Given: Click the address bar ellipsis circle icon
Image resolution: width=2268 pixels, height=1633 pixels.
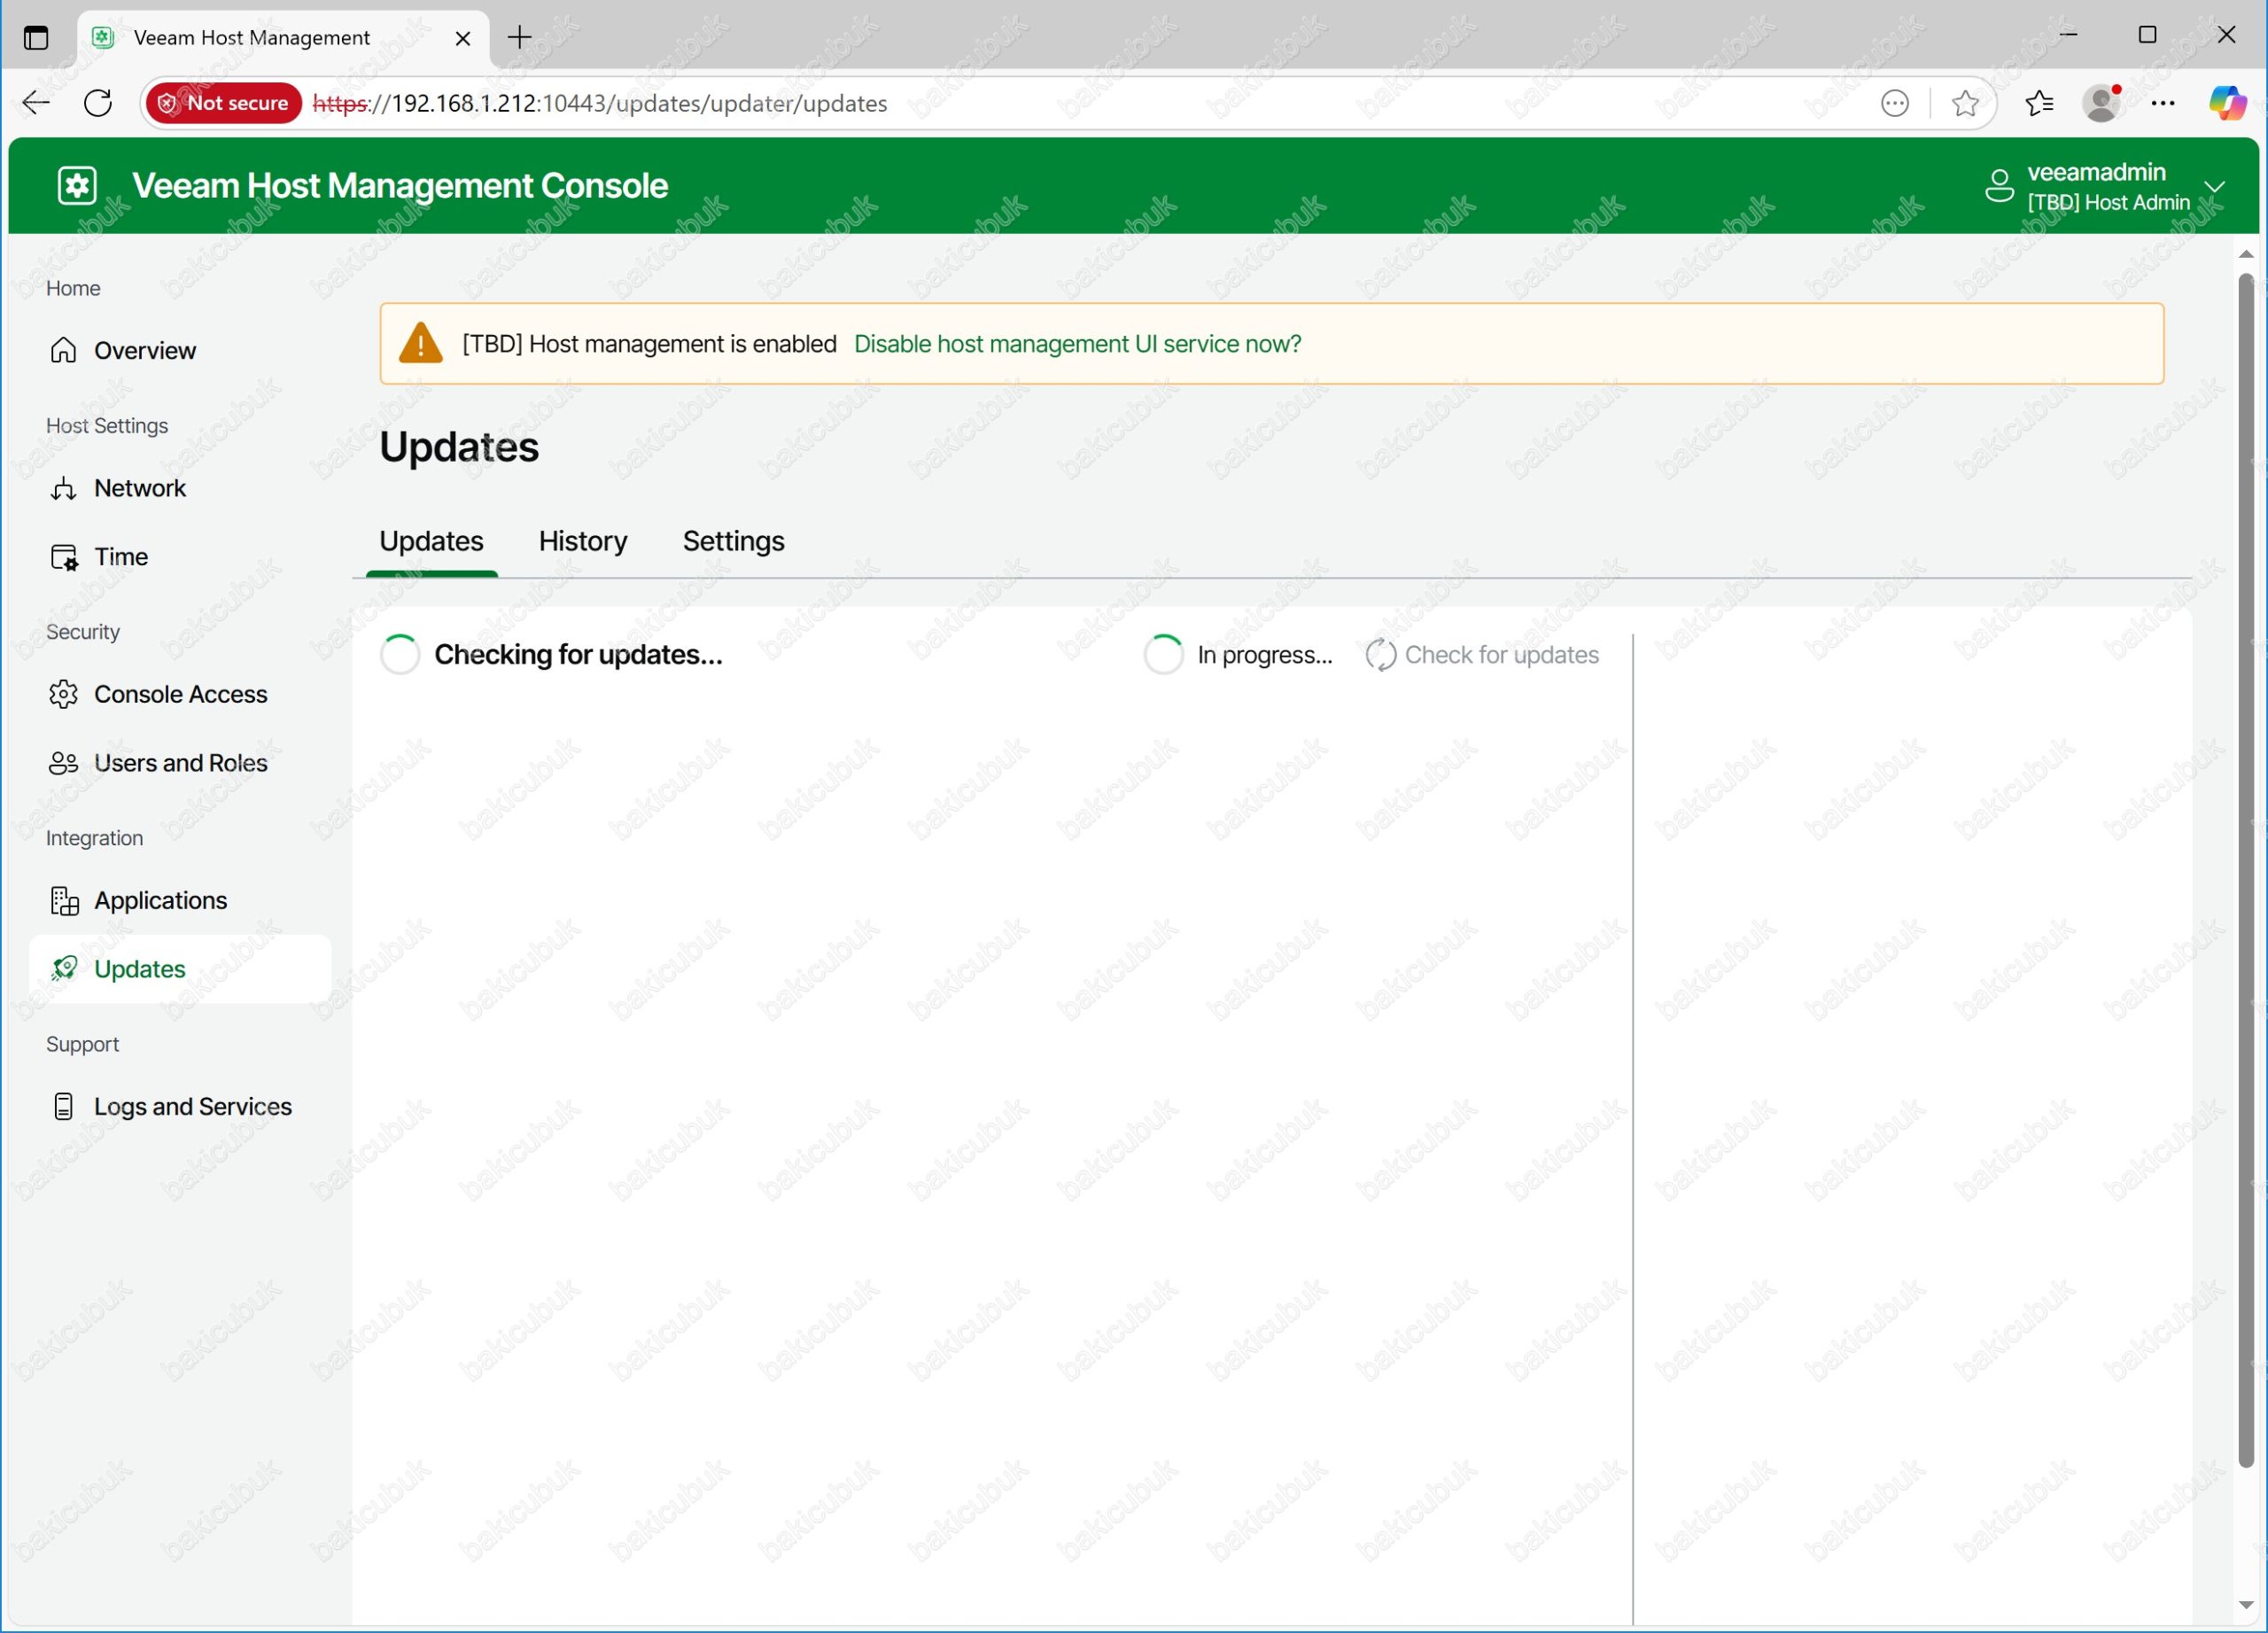Looking at the screenshot, I should (x=1895, y=103).
